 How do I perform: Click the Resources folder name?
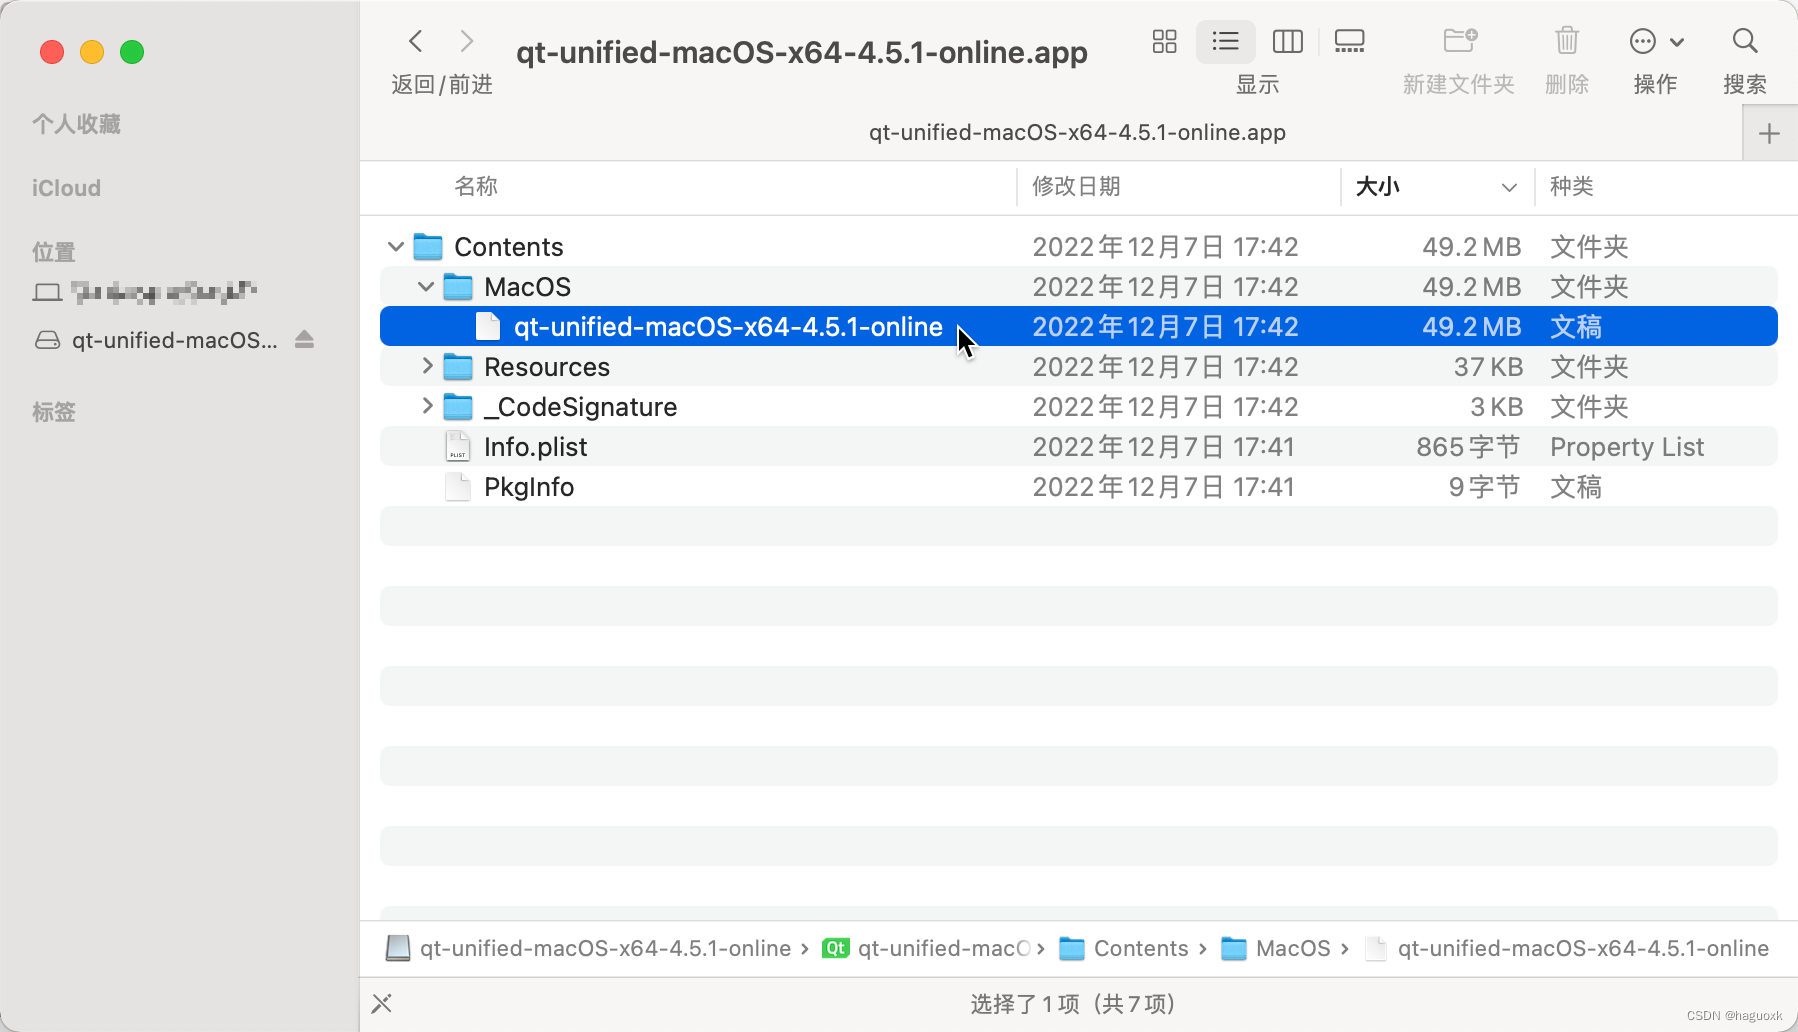(547, 367)
